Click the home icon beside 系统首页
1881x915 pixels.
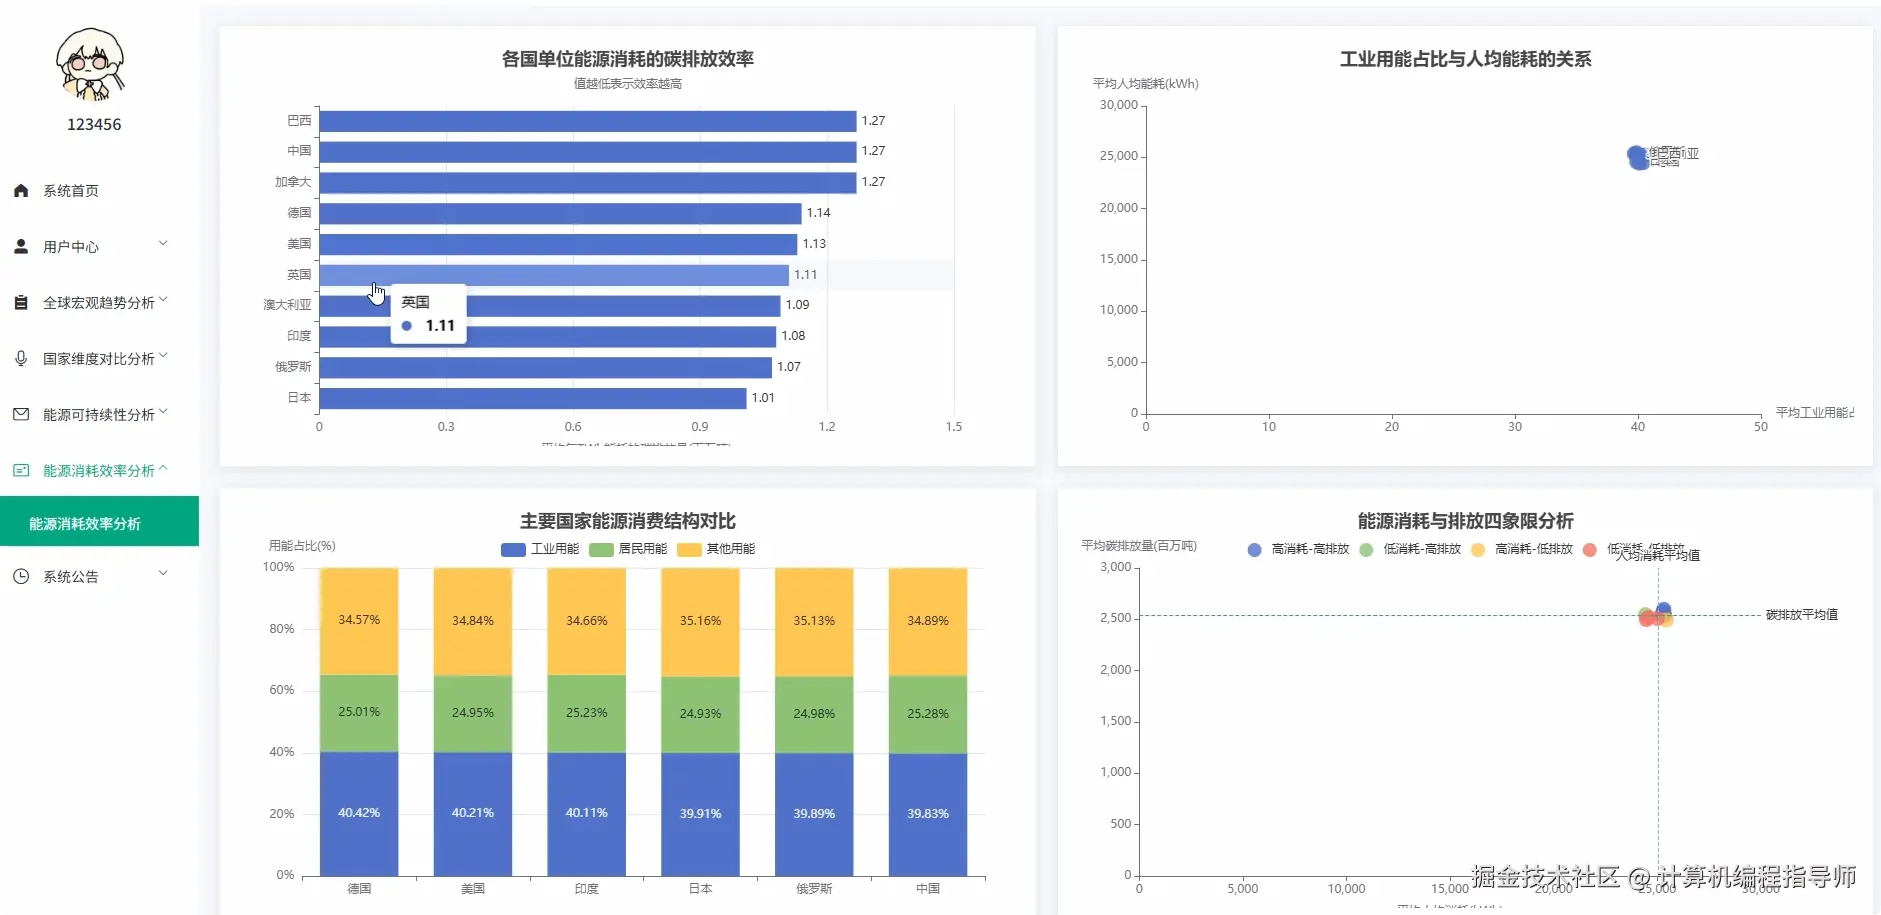pos(21,190)
